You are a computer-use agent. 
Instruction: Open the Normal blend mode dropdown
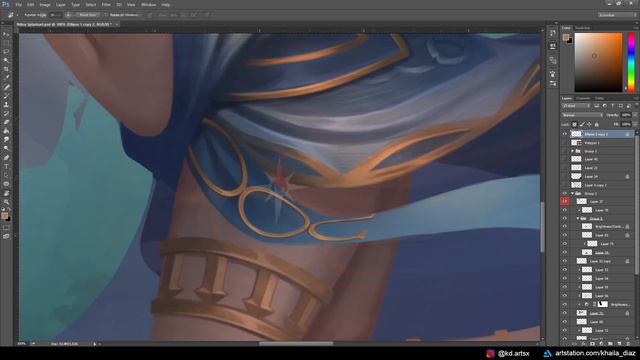pyautogui.click(x=582, y=115)
